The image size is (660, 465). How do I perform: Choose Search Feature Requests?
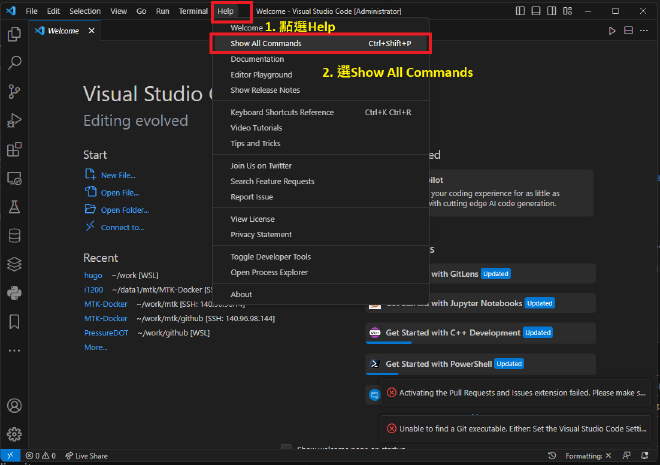coord(321,181)
